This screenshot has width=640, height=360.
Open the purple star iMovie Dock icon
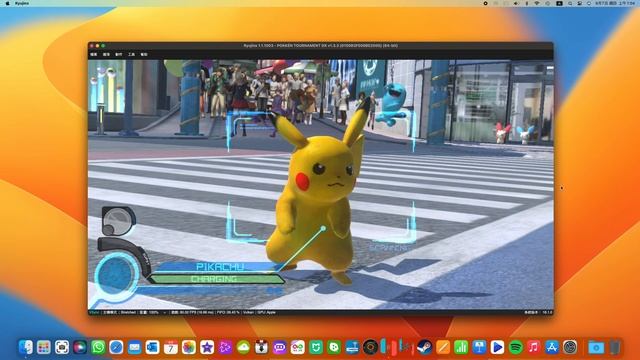pos(207,347)
